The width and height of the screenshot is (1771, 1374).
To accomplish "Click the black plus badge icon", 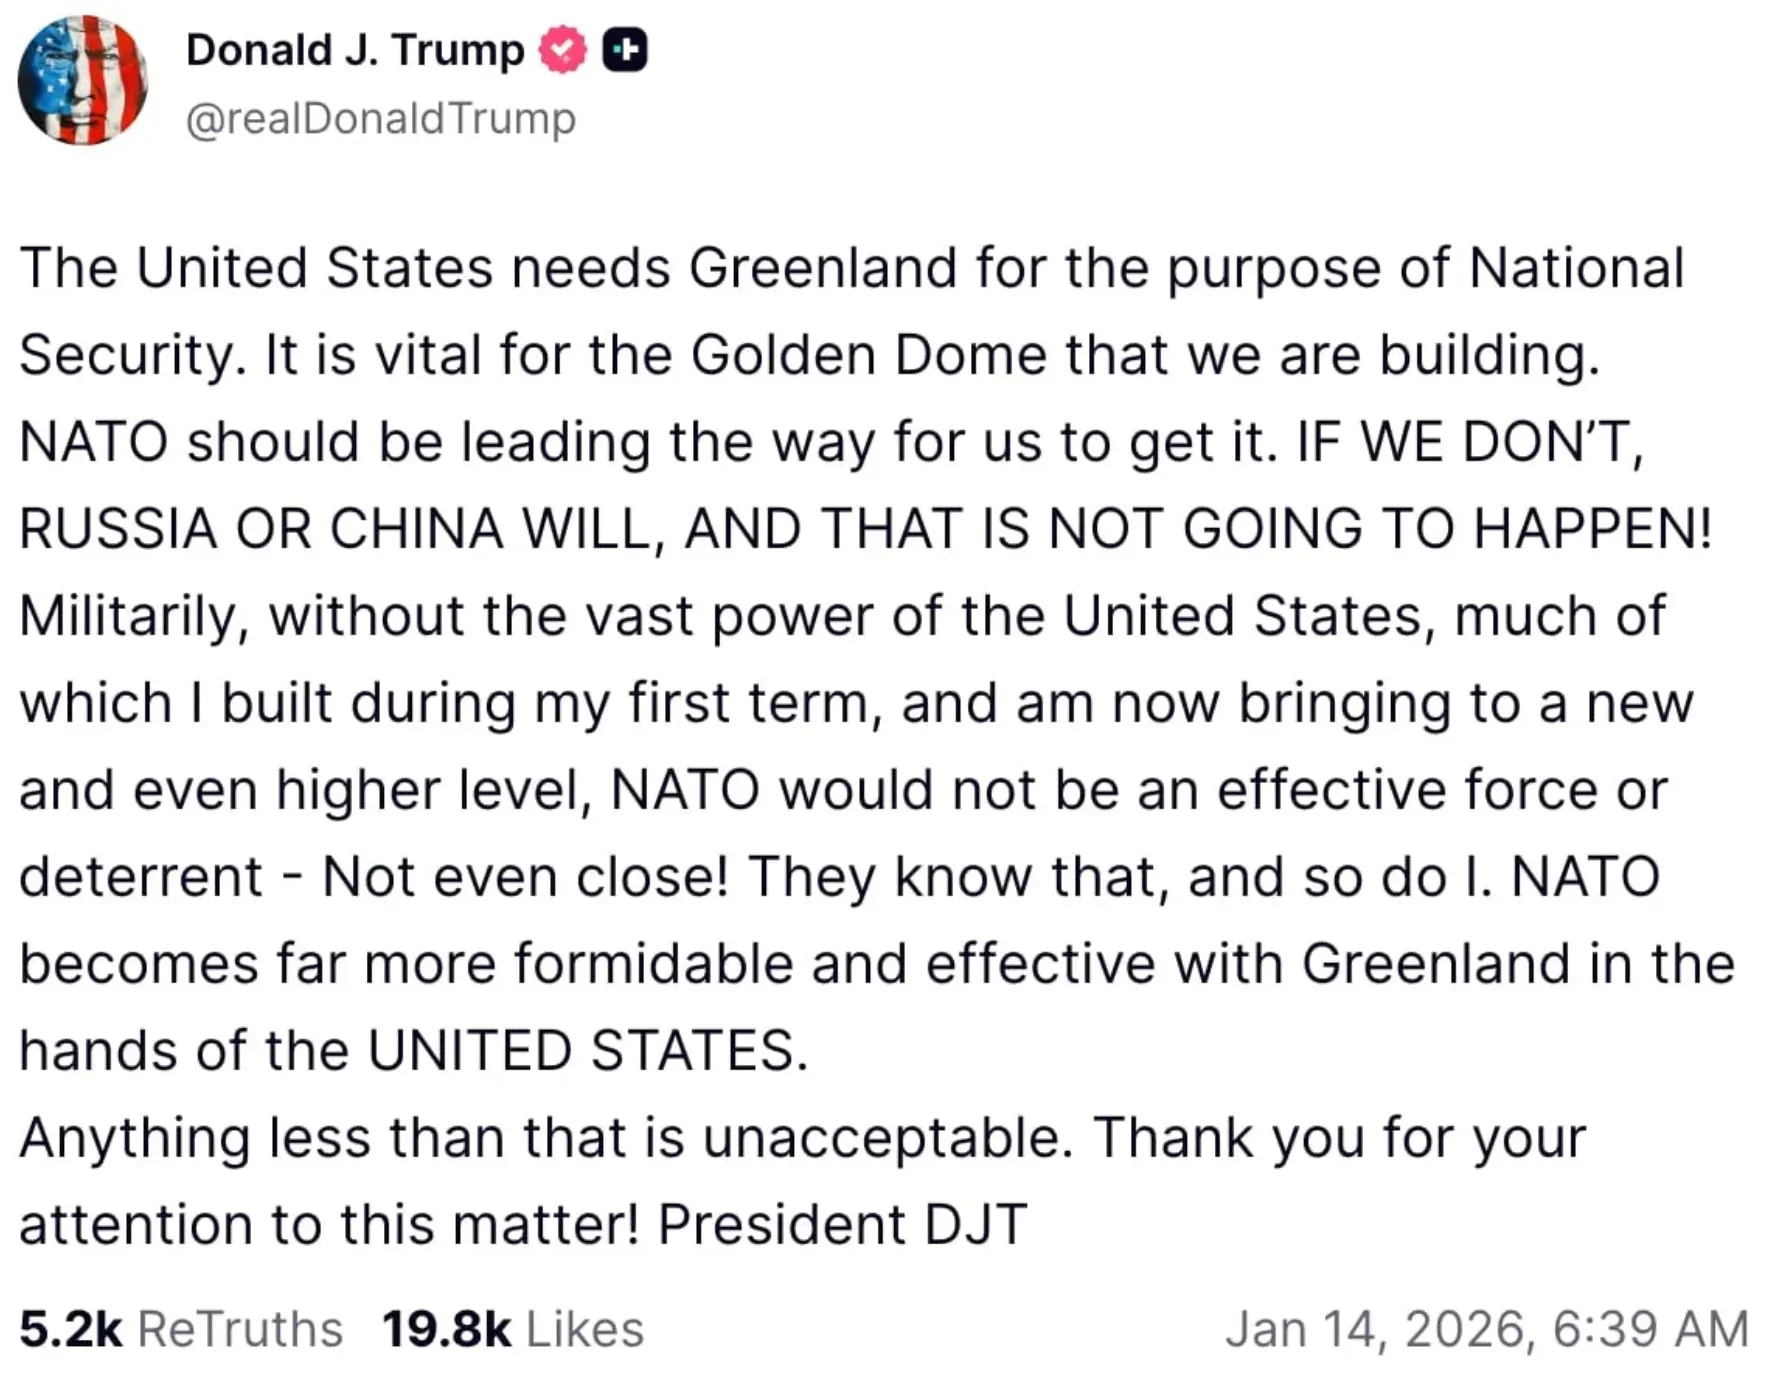I will pyautogui.click(x=625, y=50).
